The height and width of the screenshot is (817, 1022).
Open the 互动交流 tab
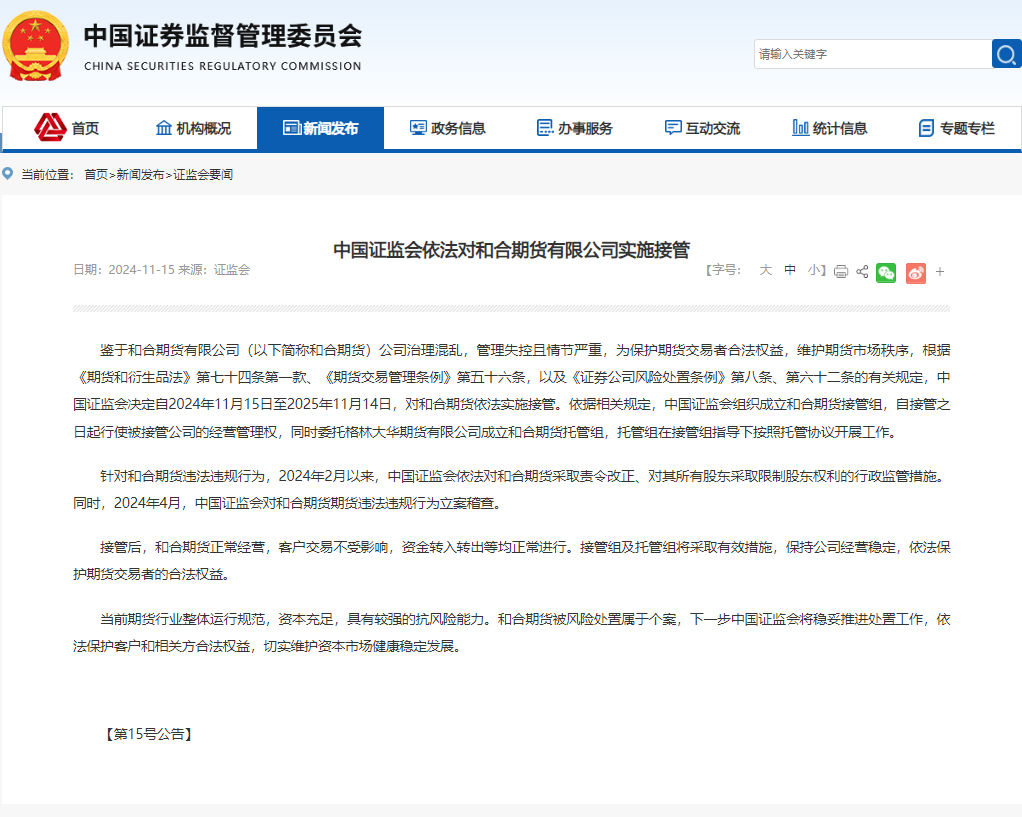coord(702,128)
